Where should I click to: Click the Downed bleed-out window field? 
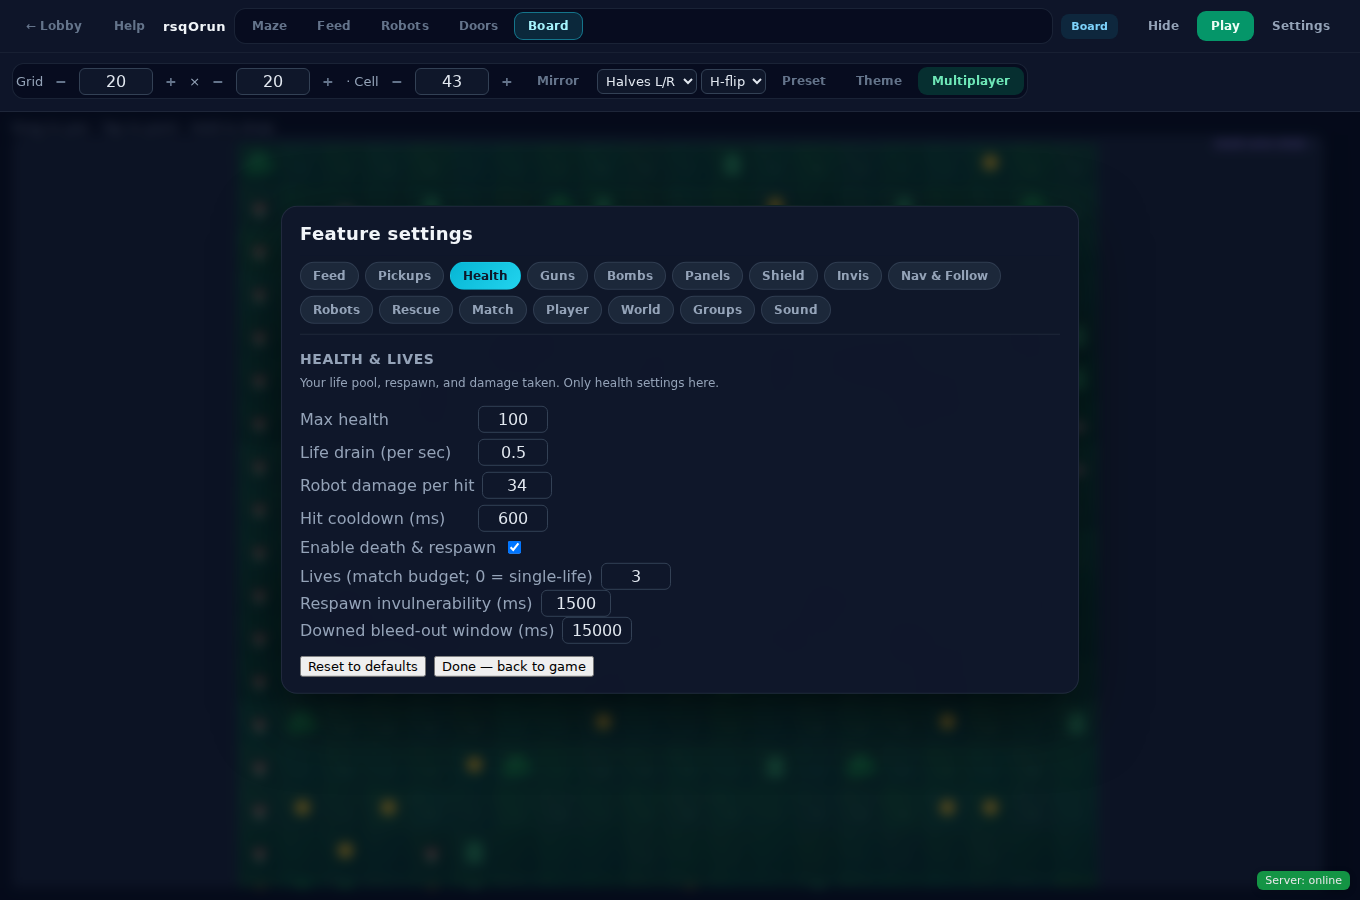pos(597,631)
